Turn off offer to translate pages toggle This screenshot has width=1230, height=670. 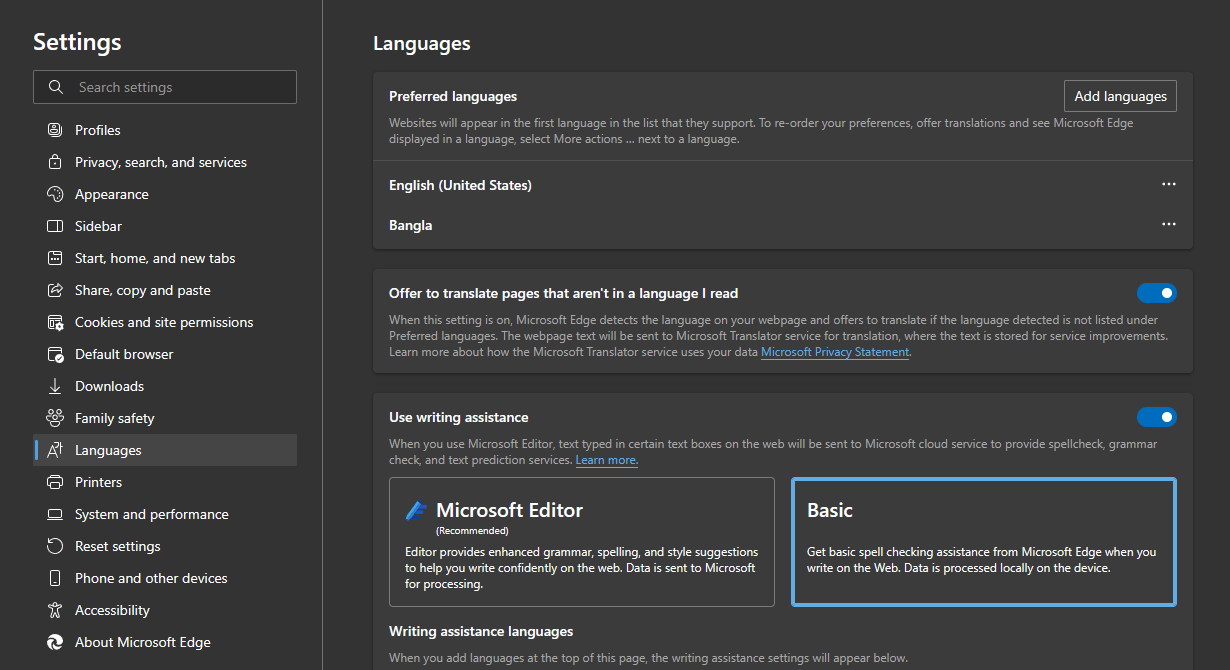click(1156, 293)
